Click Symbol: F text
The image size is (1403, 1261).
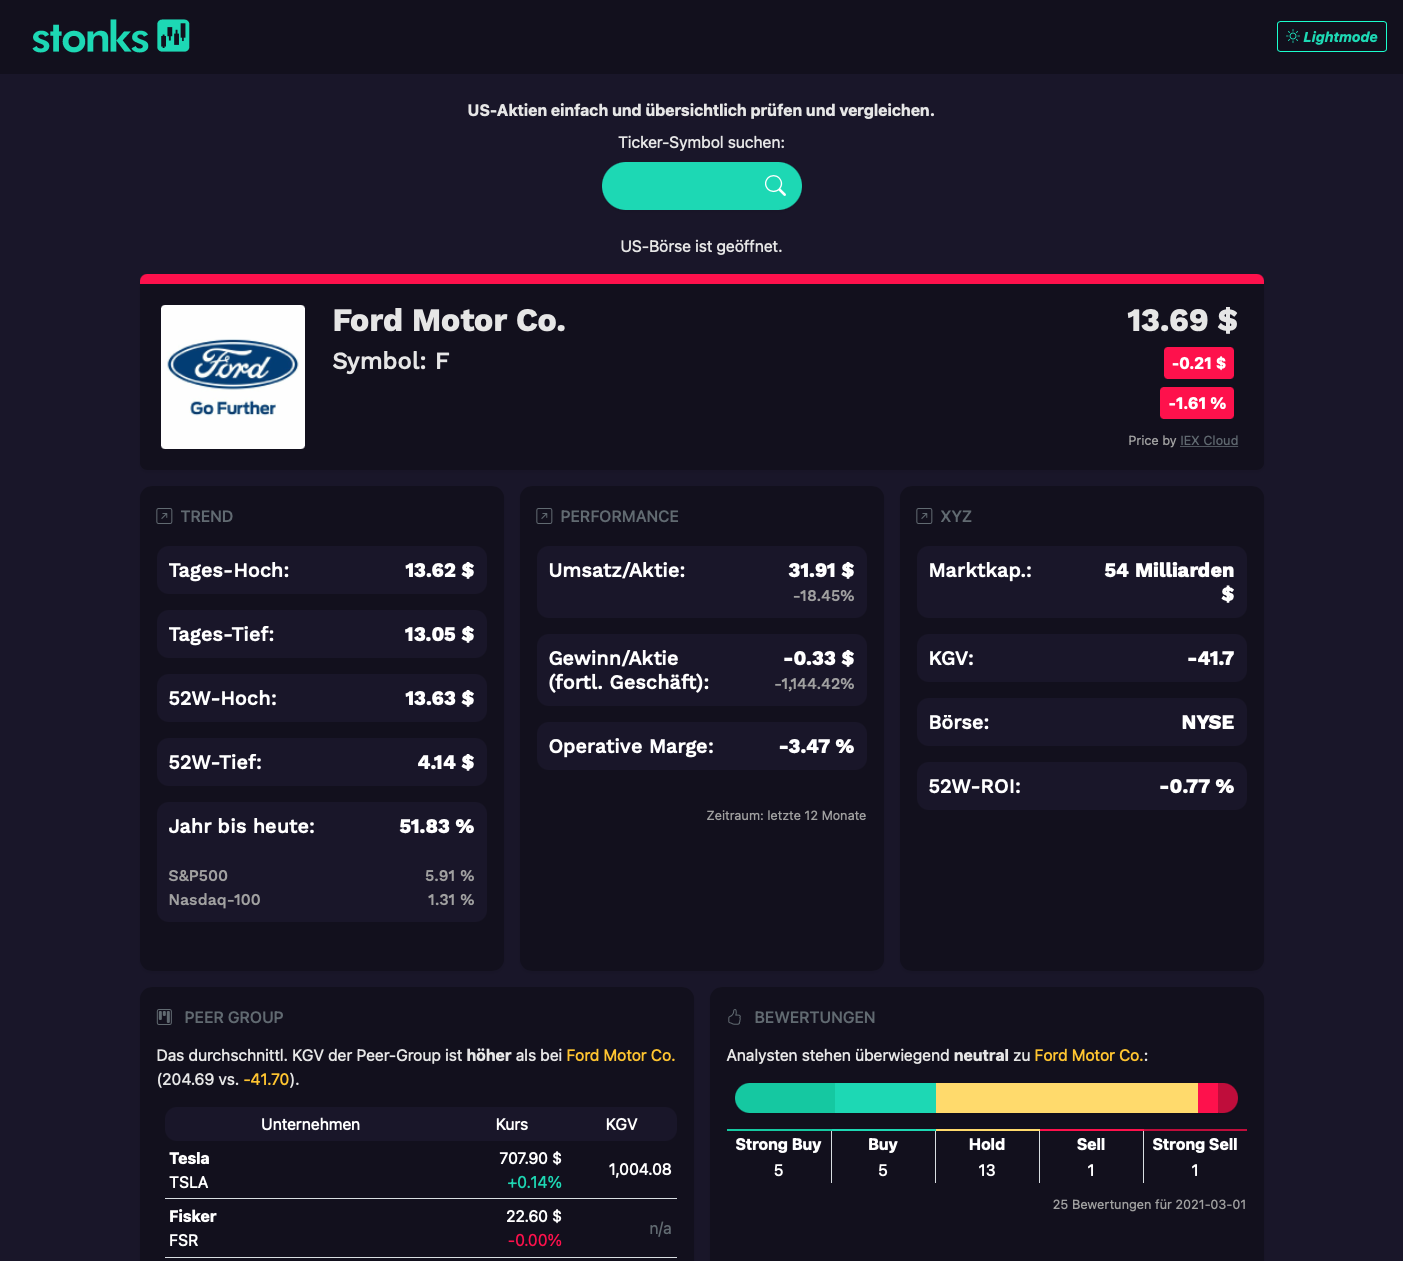coord(391,361)
